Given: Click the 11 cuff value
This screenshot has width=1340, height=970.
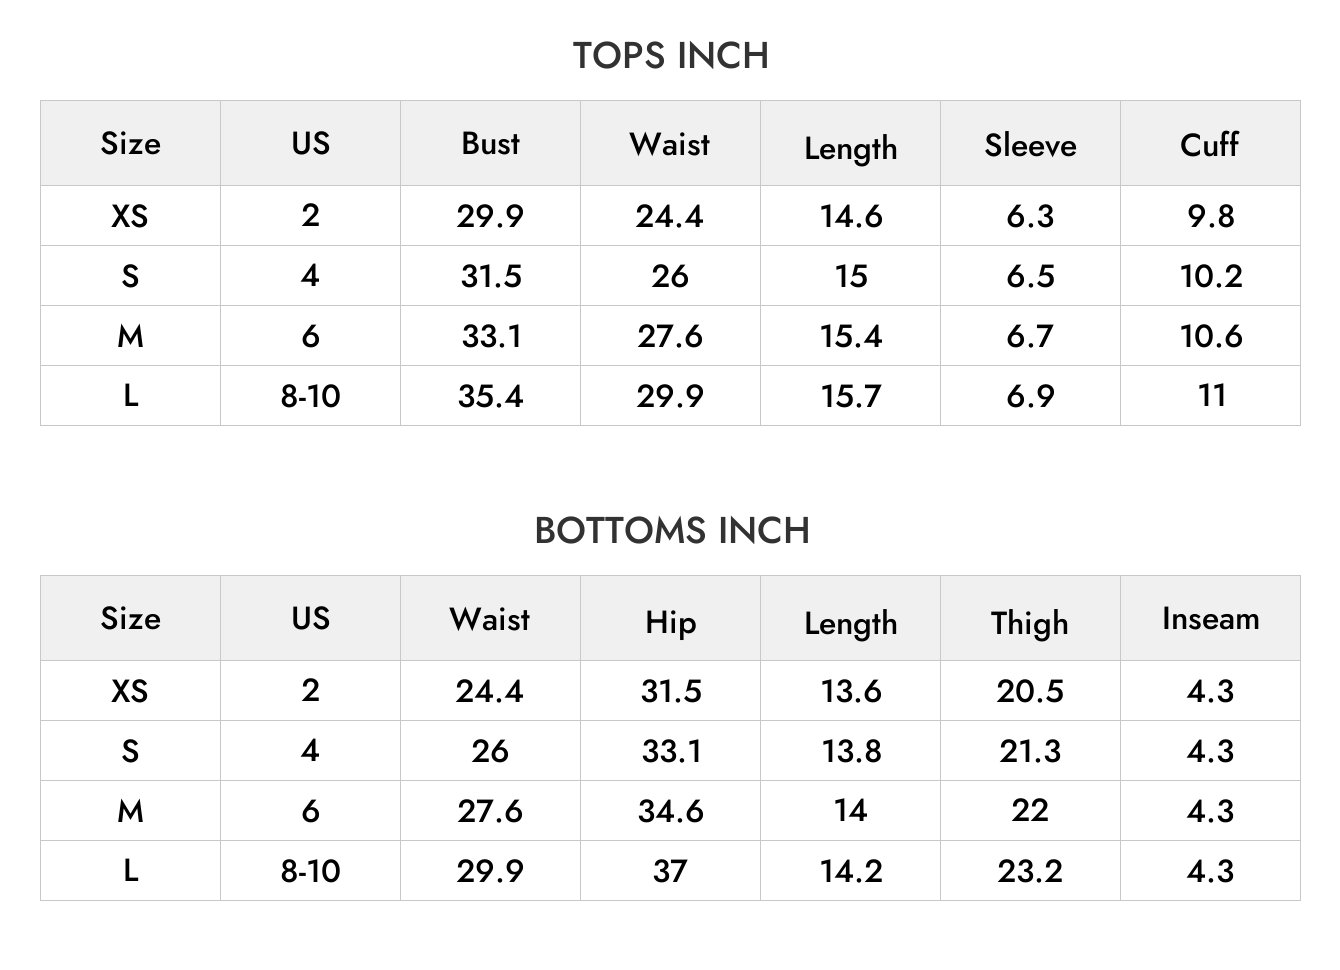Looking at the screenshot, I should click(x=1212, y=395).
